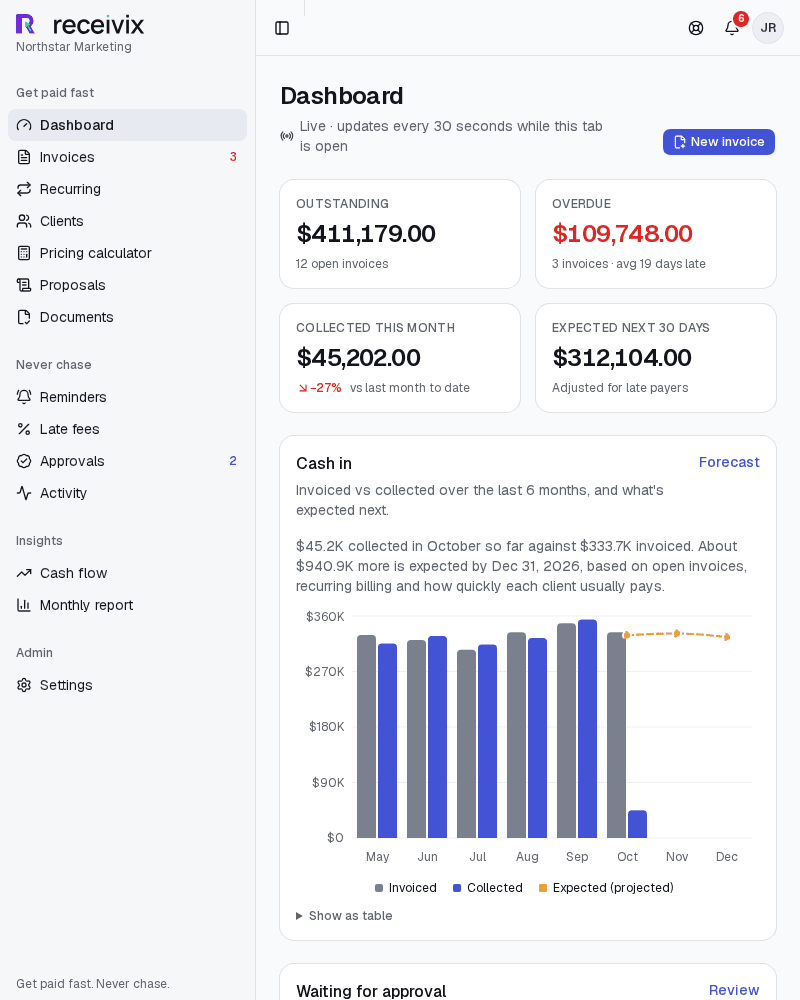This screenshot has width=800, height=1000.
Task: Expand Show as table
Action: (x=344, y=916)
